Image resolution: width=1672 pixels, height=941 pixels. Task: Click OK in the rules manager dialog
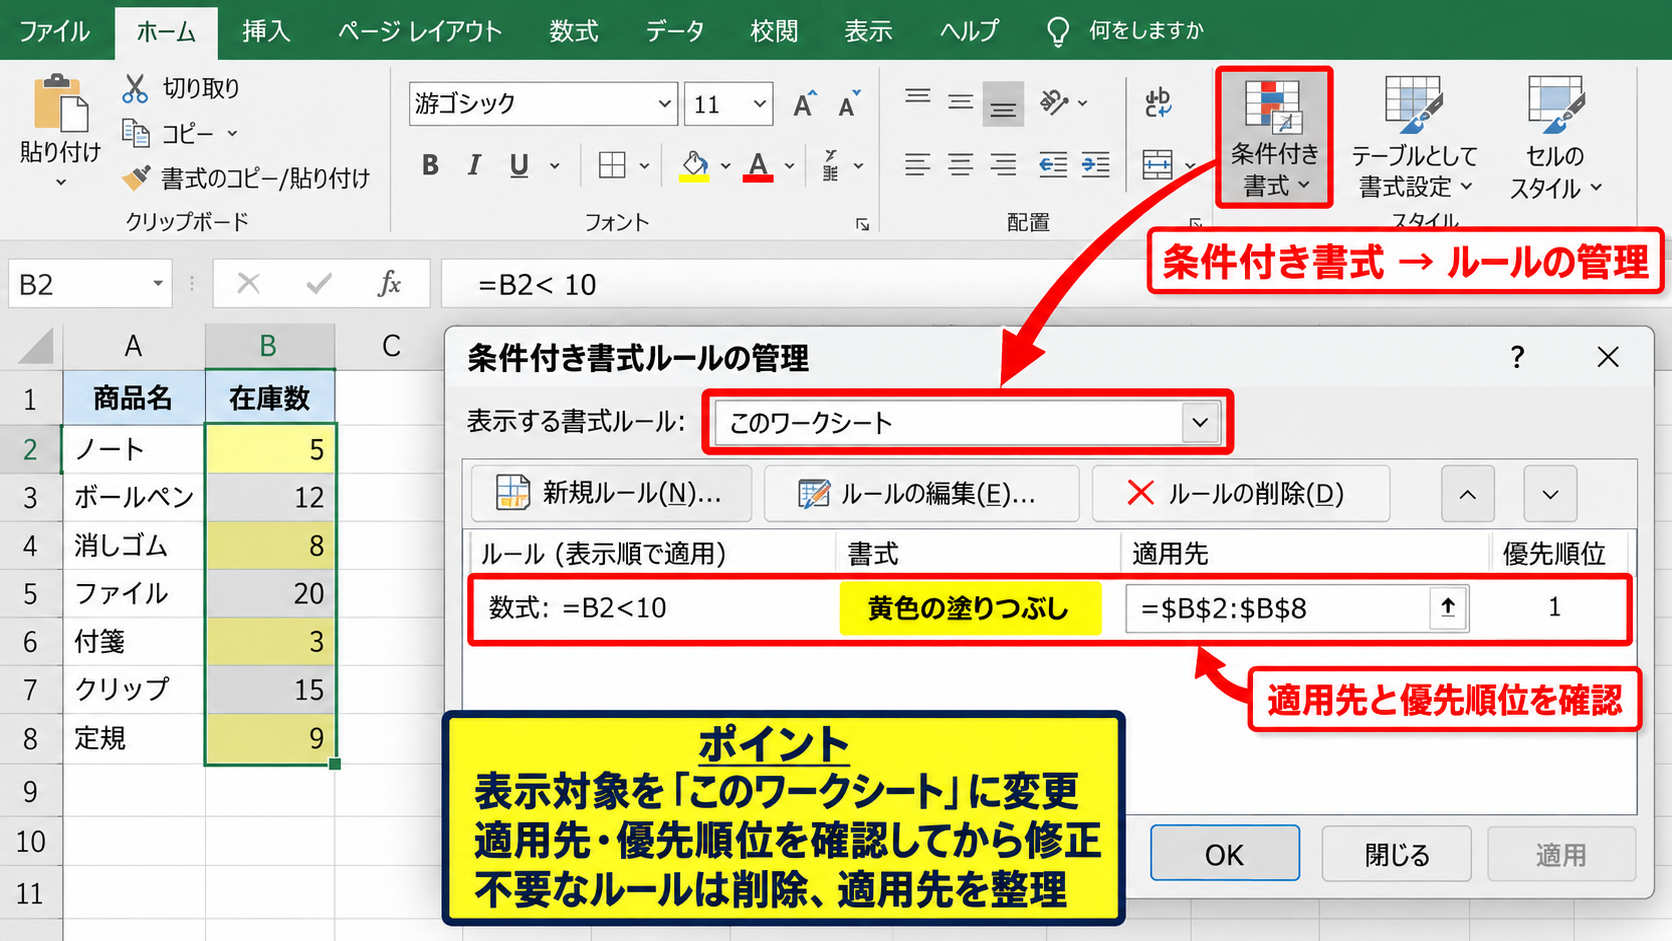click(1224, 854)
